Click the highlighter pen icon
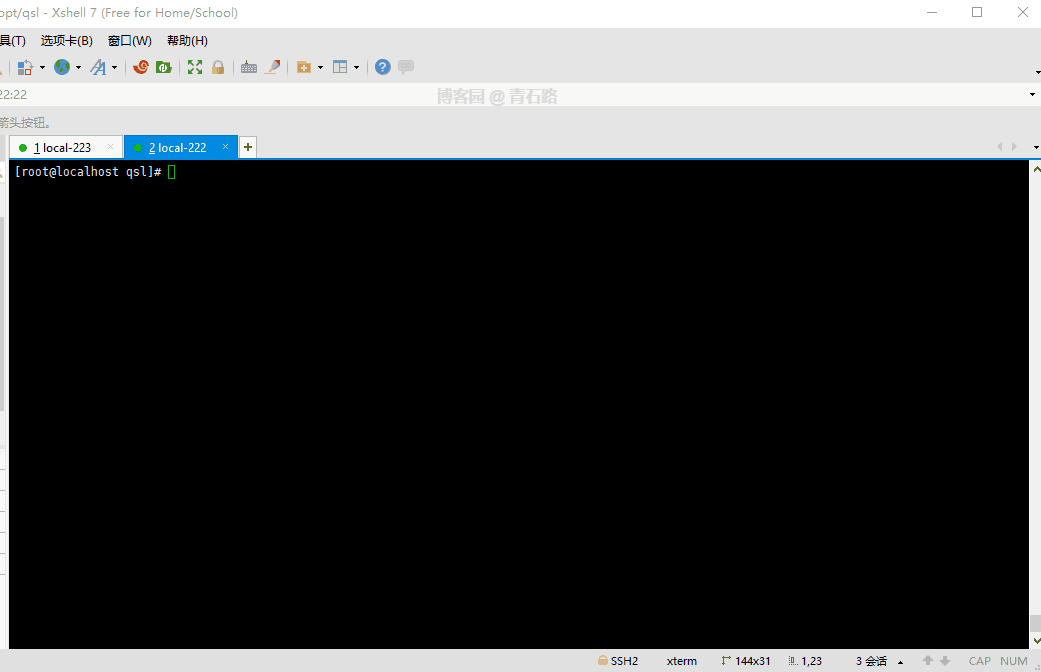1041x672 pixels. click(x=272, y=67)
